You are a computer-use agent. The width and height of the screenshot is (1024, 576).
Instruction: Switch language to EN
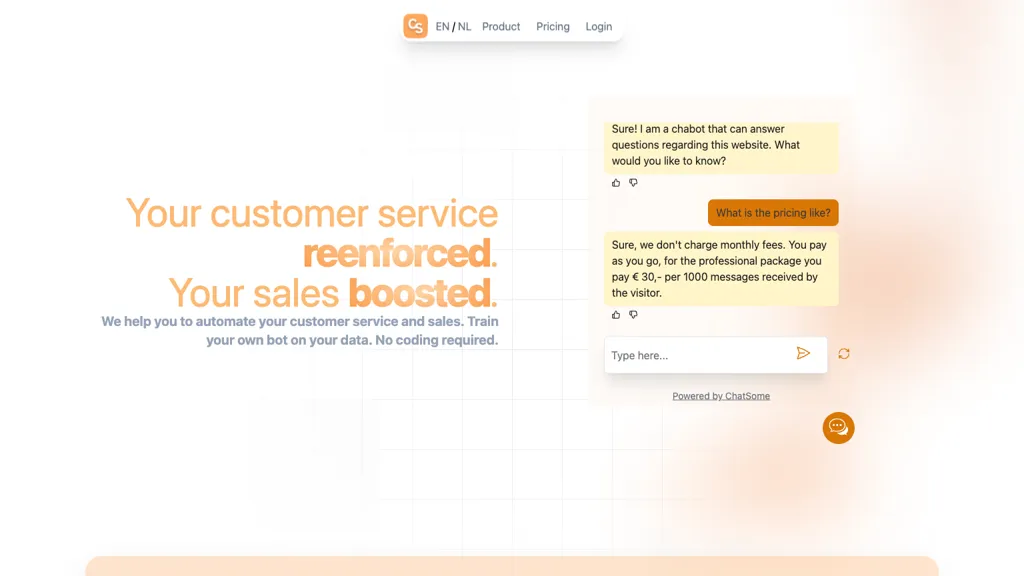[442, 27]
